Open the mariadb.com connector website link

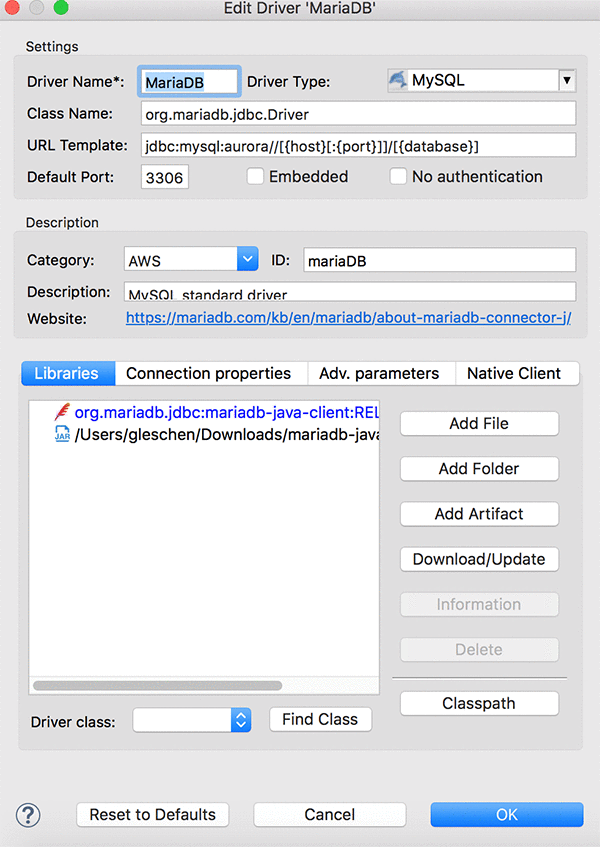[x=348, y=318]
